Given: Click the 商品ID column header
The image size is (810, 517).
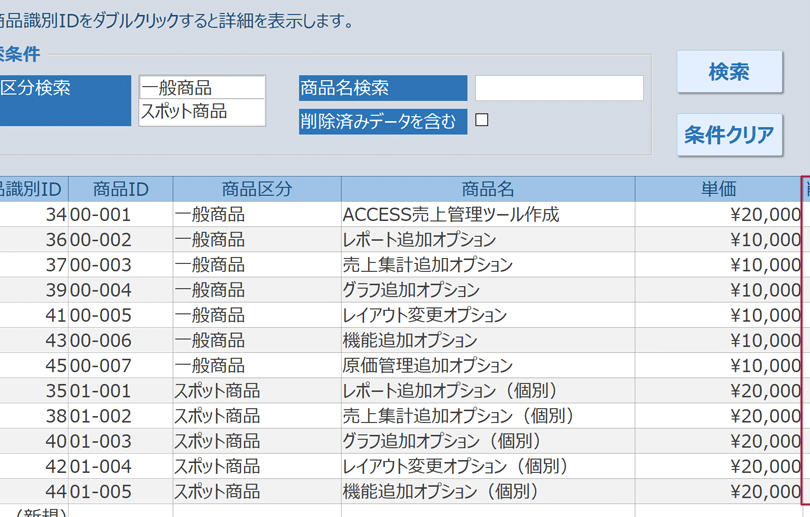Looking at the screenshot, I should click(120, 189).
